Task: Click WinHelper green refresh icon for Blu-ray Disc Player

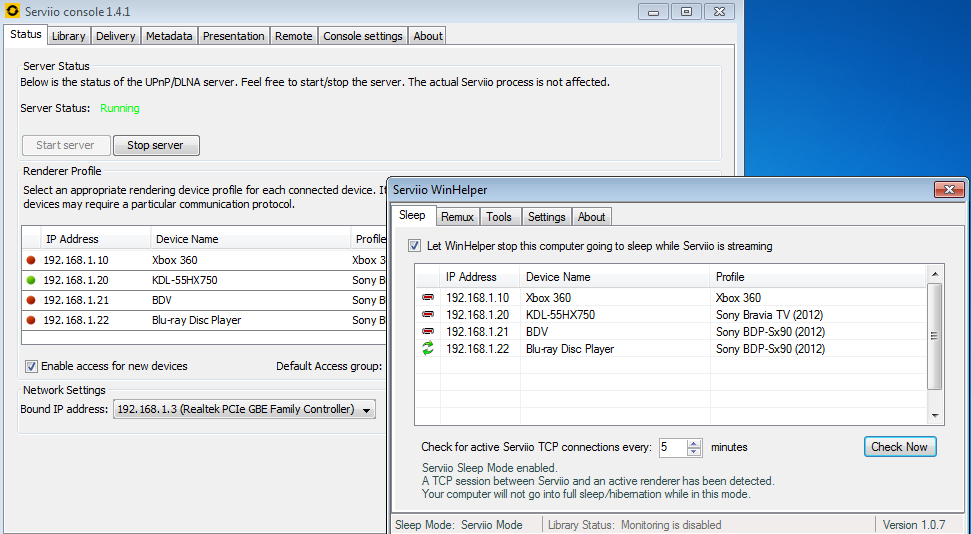Action: (428, 349)
